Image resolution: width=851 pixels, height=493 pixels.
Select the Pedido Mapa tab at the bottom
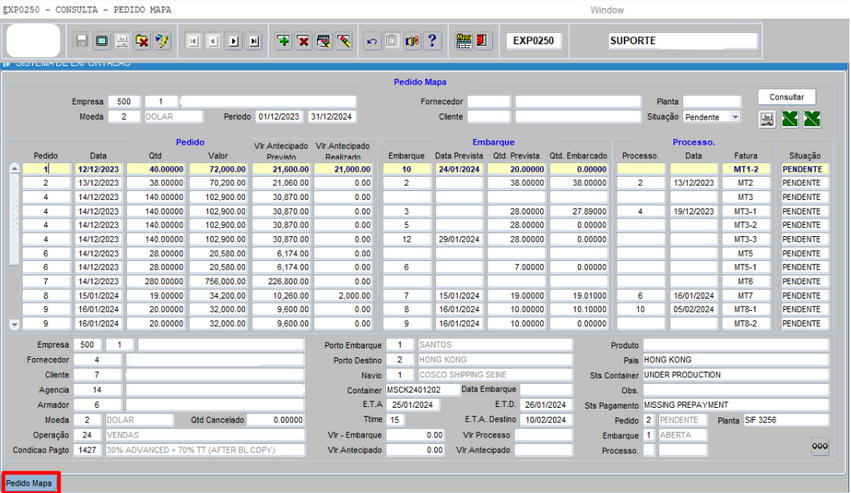[30, 483]
